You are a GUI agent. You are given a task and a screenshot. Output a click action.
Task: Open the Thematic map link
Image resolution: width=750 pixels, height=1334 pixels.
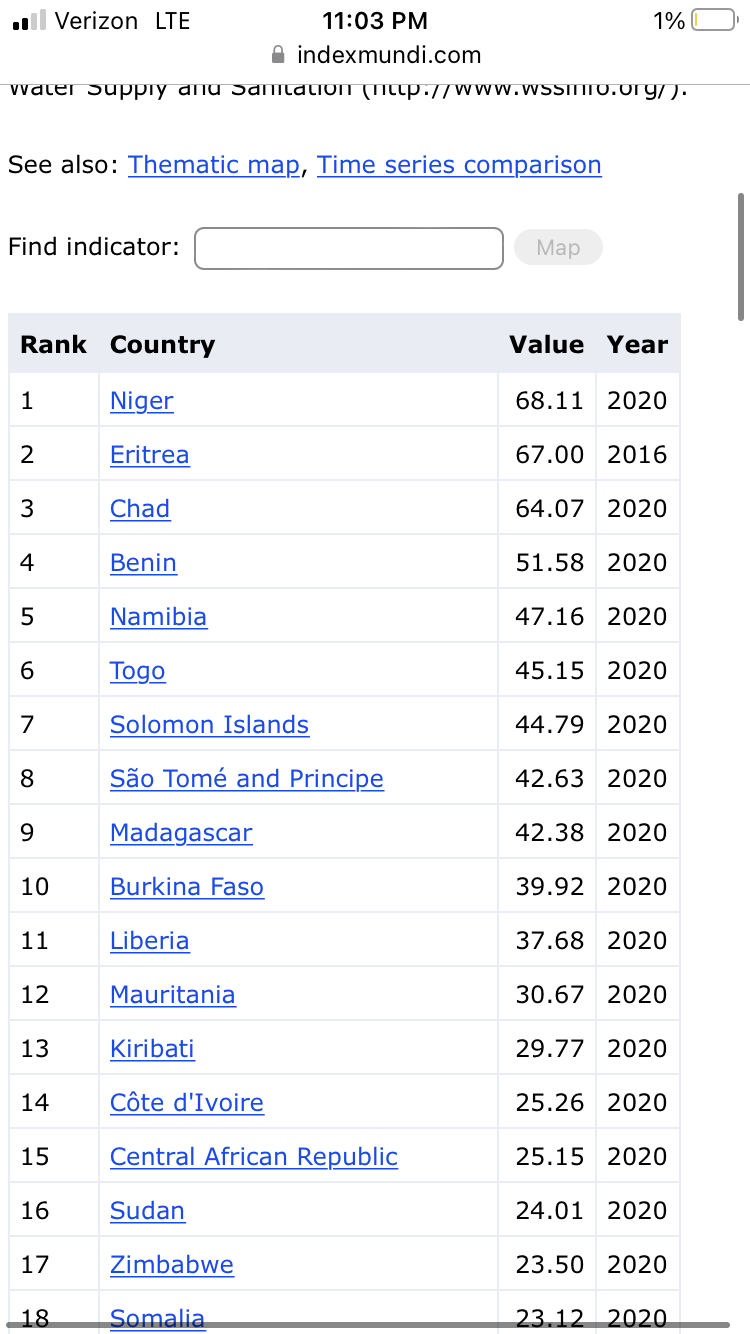click(x=214, y=165)
